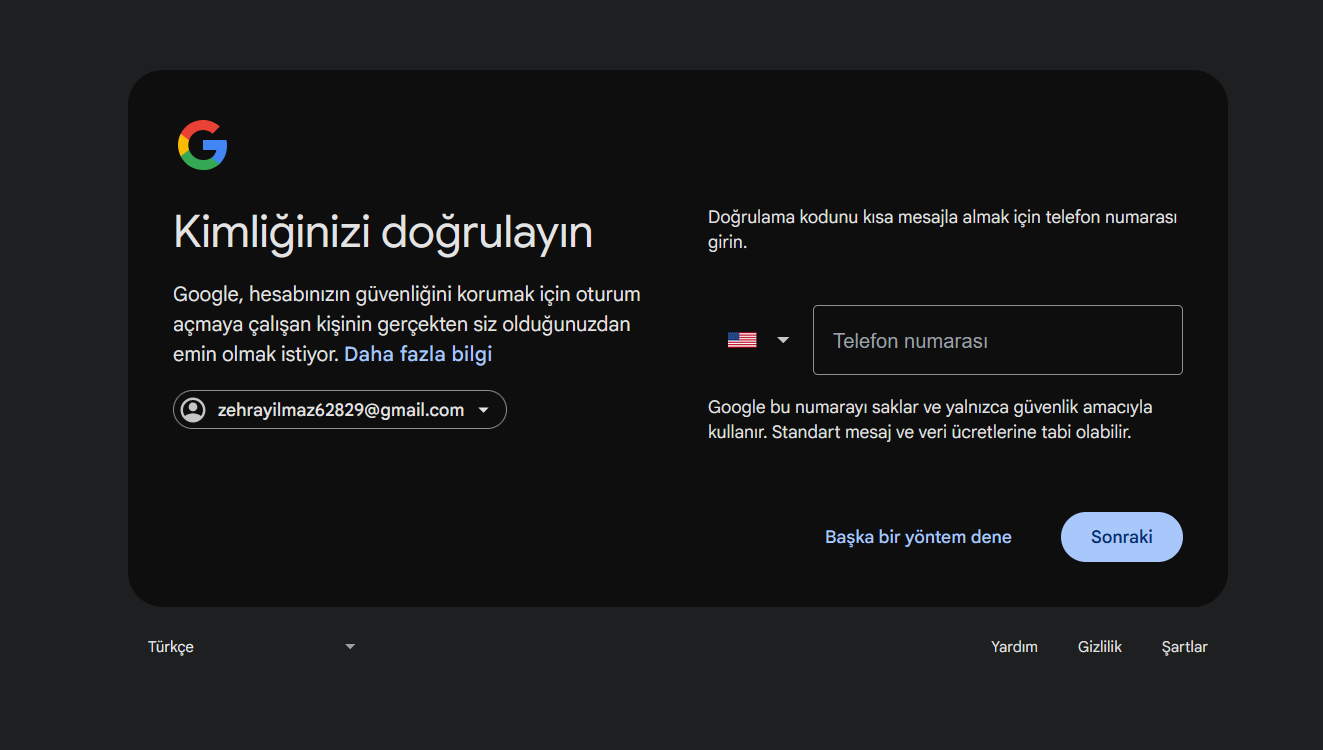Open the zehrayilmaz62829@gmail.com account switcher
Screen dimensions: 1323x750
coord(340,410)
